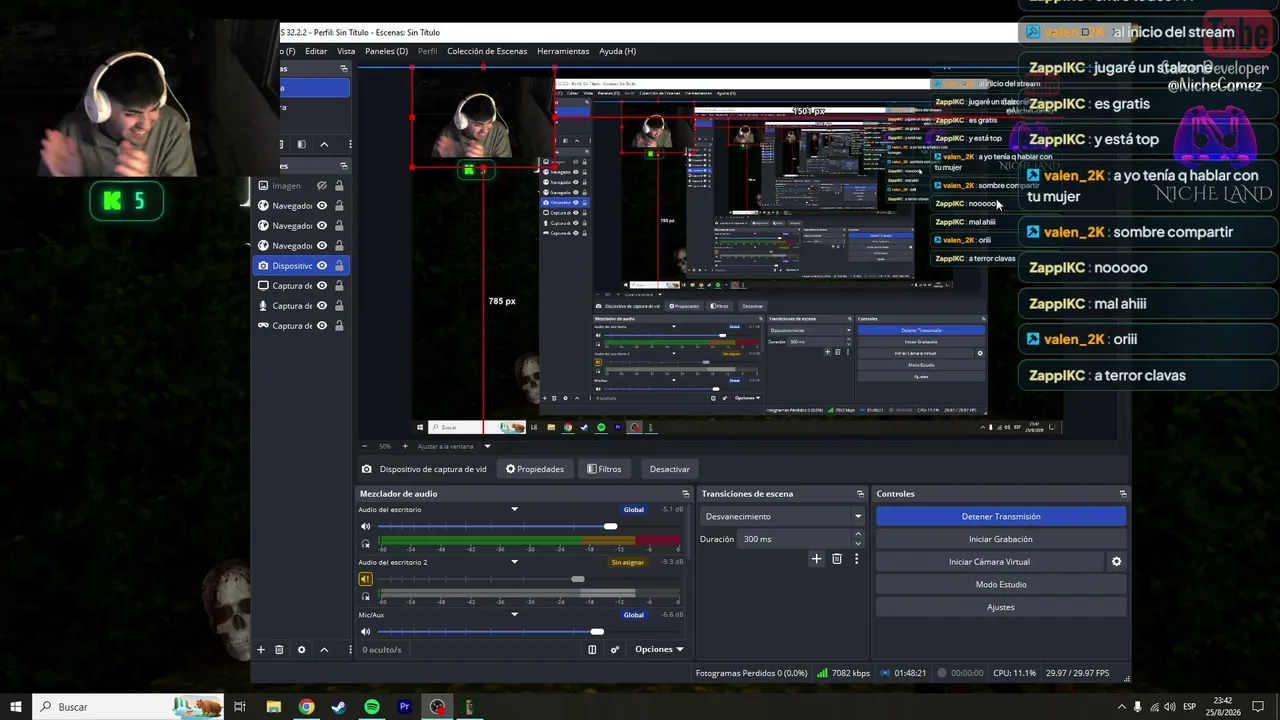1280x720 pixels.
Task: Detach the Transiciones de escena panel
Action: pyautogui.click(x=860, y=494)
